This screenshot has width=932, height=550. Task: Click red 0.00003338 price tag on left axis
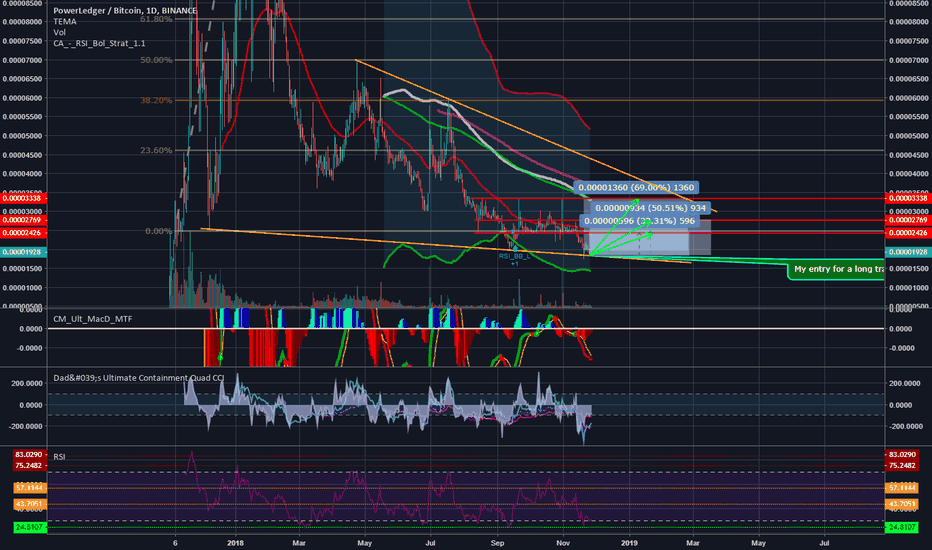[23, 198]
